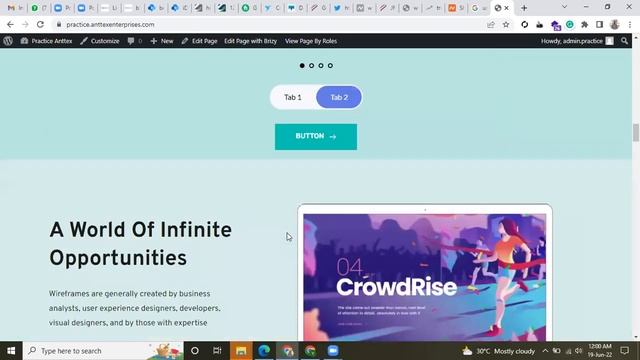Bookmark this page with star icon
The height and width of the screenshot is (360, 640).
click(506, 24)
